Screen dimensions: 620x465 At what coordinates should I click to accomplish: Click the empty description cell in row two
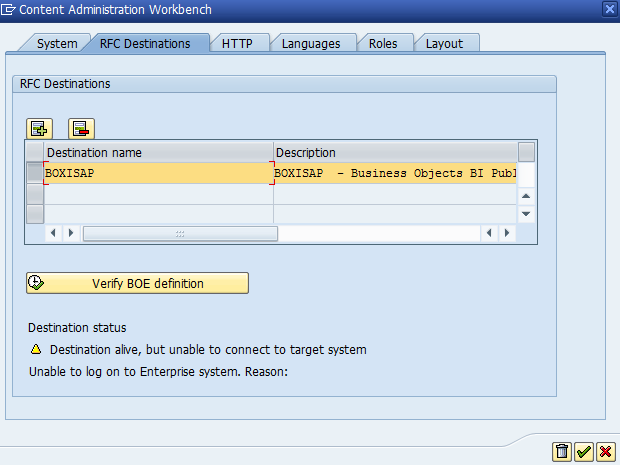pos(395,194)
